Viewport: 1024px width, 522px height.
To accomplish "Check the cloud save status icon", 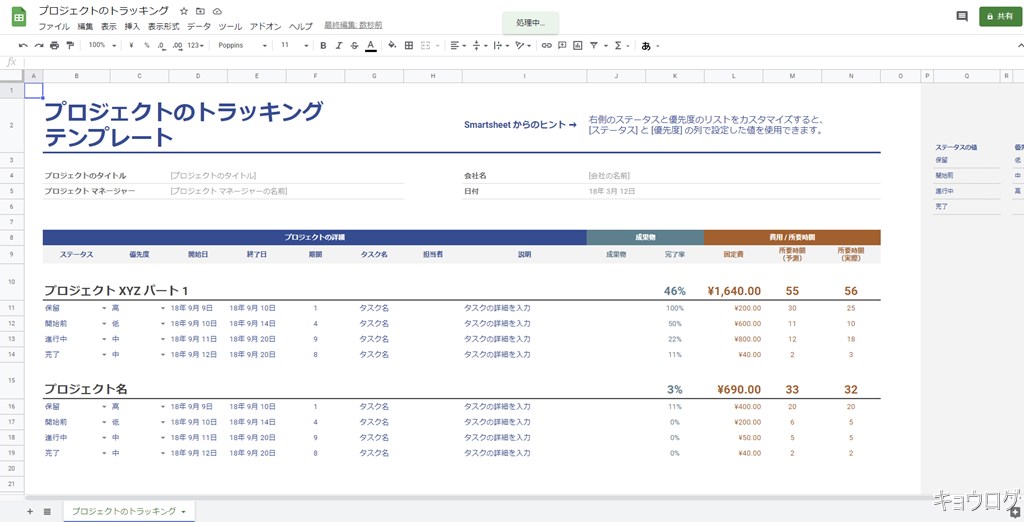I will [217, 11].
